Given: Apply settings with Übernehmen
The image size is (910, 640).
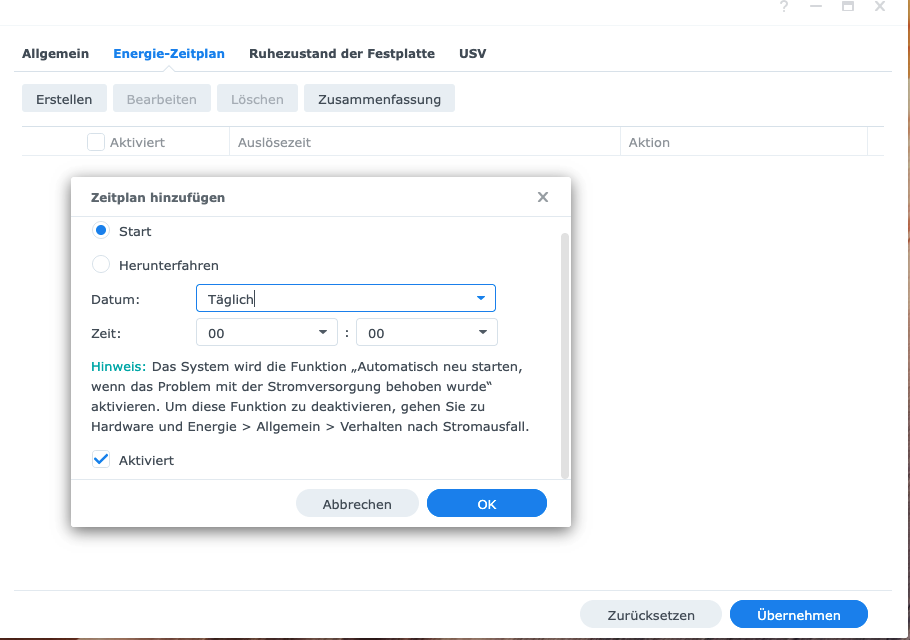Looking at the screenshot, I should click(x=799, y=614).
